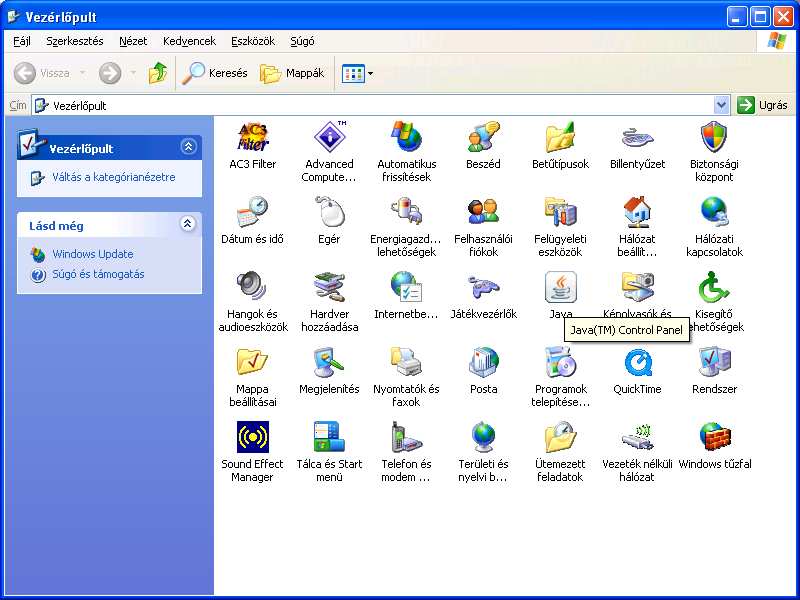Open Ütemezett feladatok icon
800x600 pixels.
[560, 437]
